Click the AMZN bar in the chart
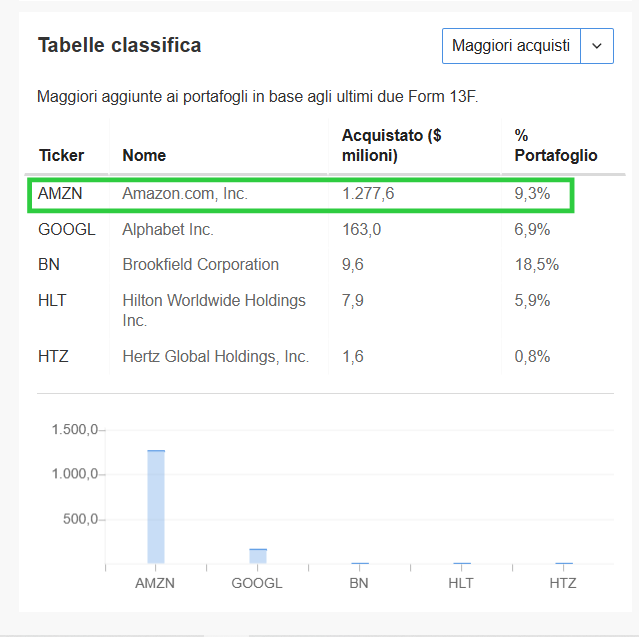The width and height of the screenshot is (639, 637). pyautogui.click(x=156, y=507)
